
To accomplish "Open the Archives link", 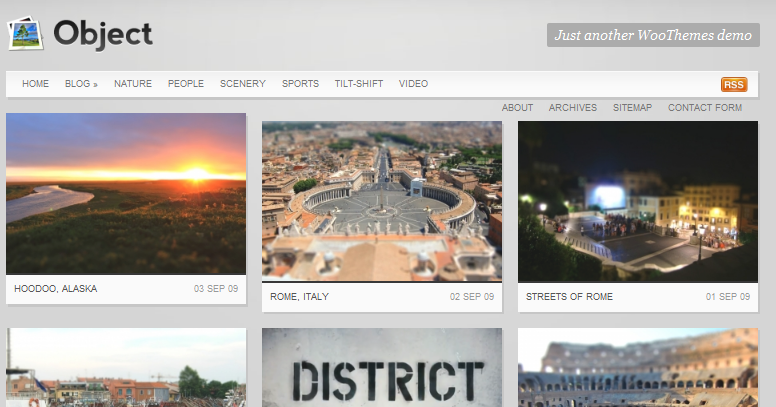I will point(573,107).
